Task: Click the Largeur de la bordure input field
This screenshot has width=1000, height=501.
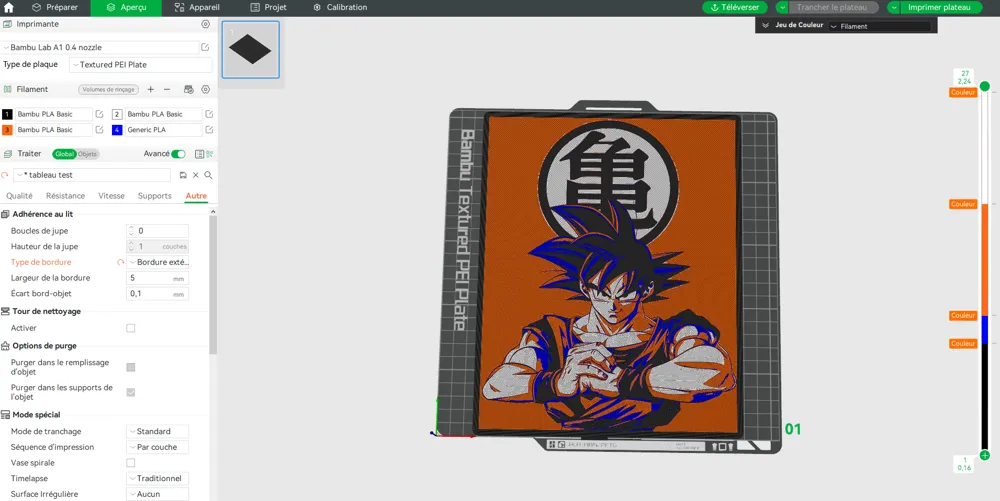Action: 158,278
